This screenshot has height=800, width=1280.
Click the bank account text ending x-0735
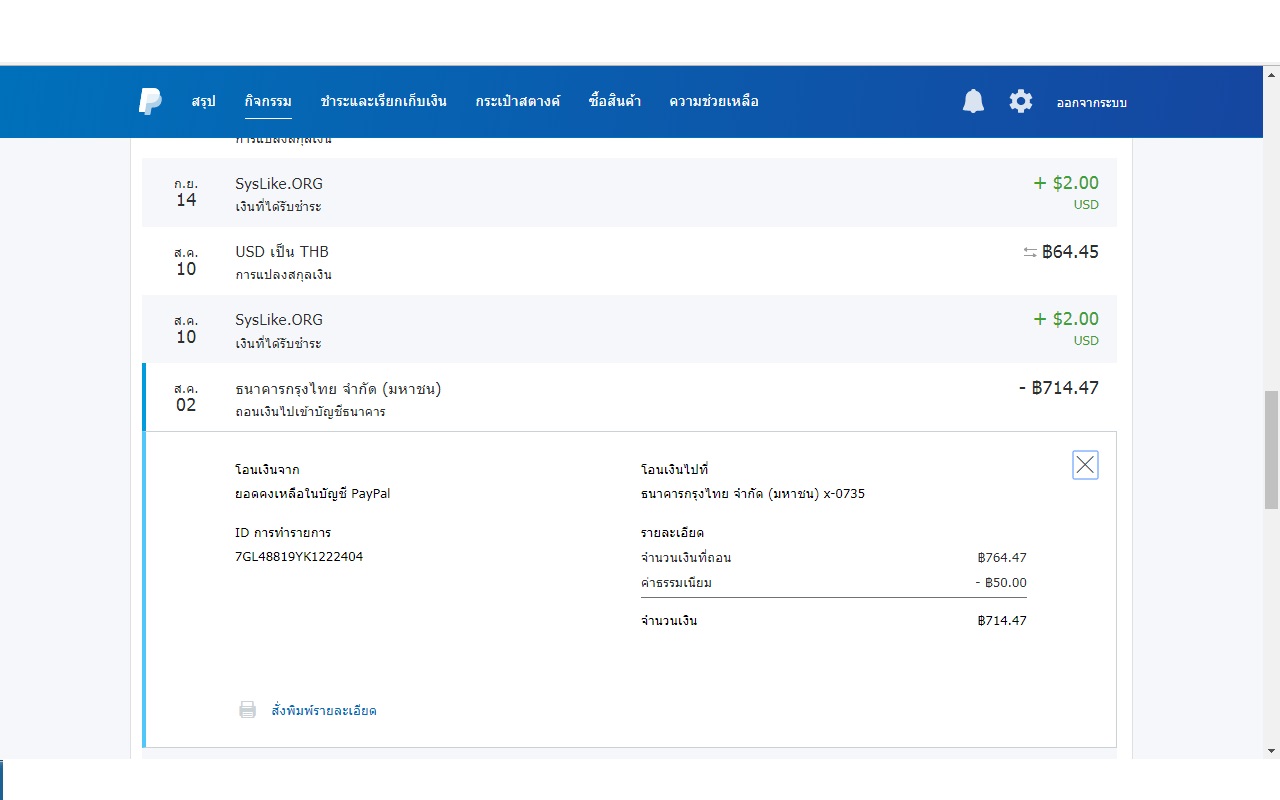[x=753, y=493]
